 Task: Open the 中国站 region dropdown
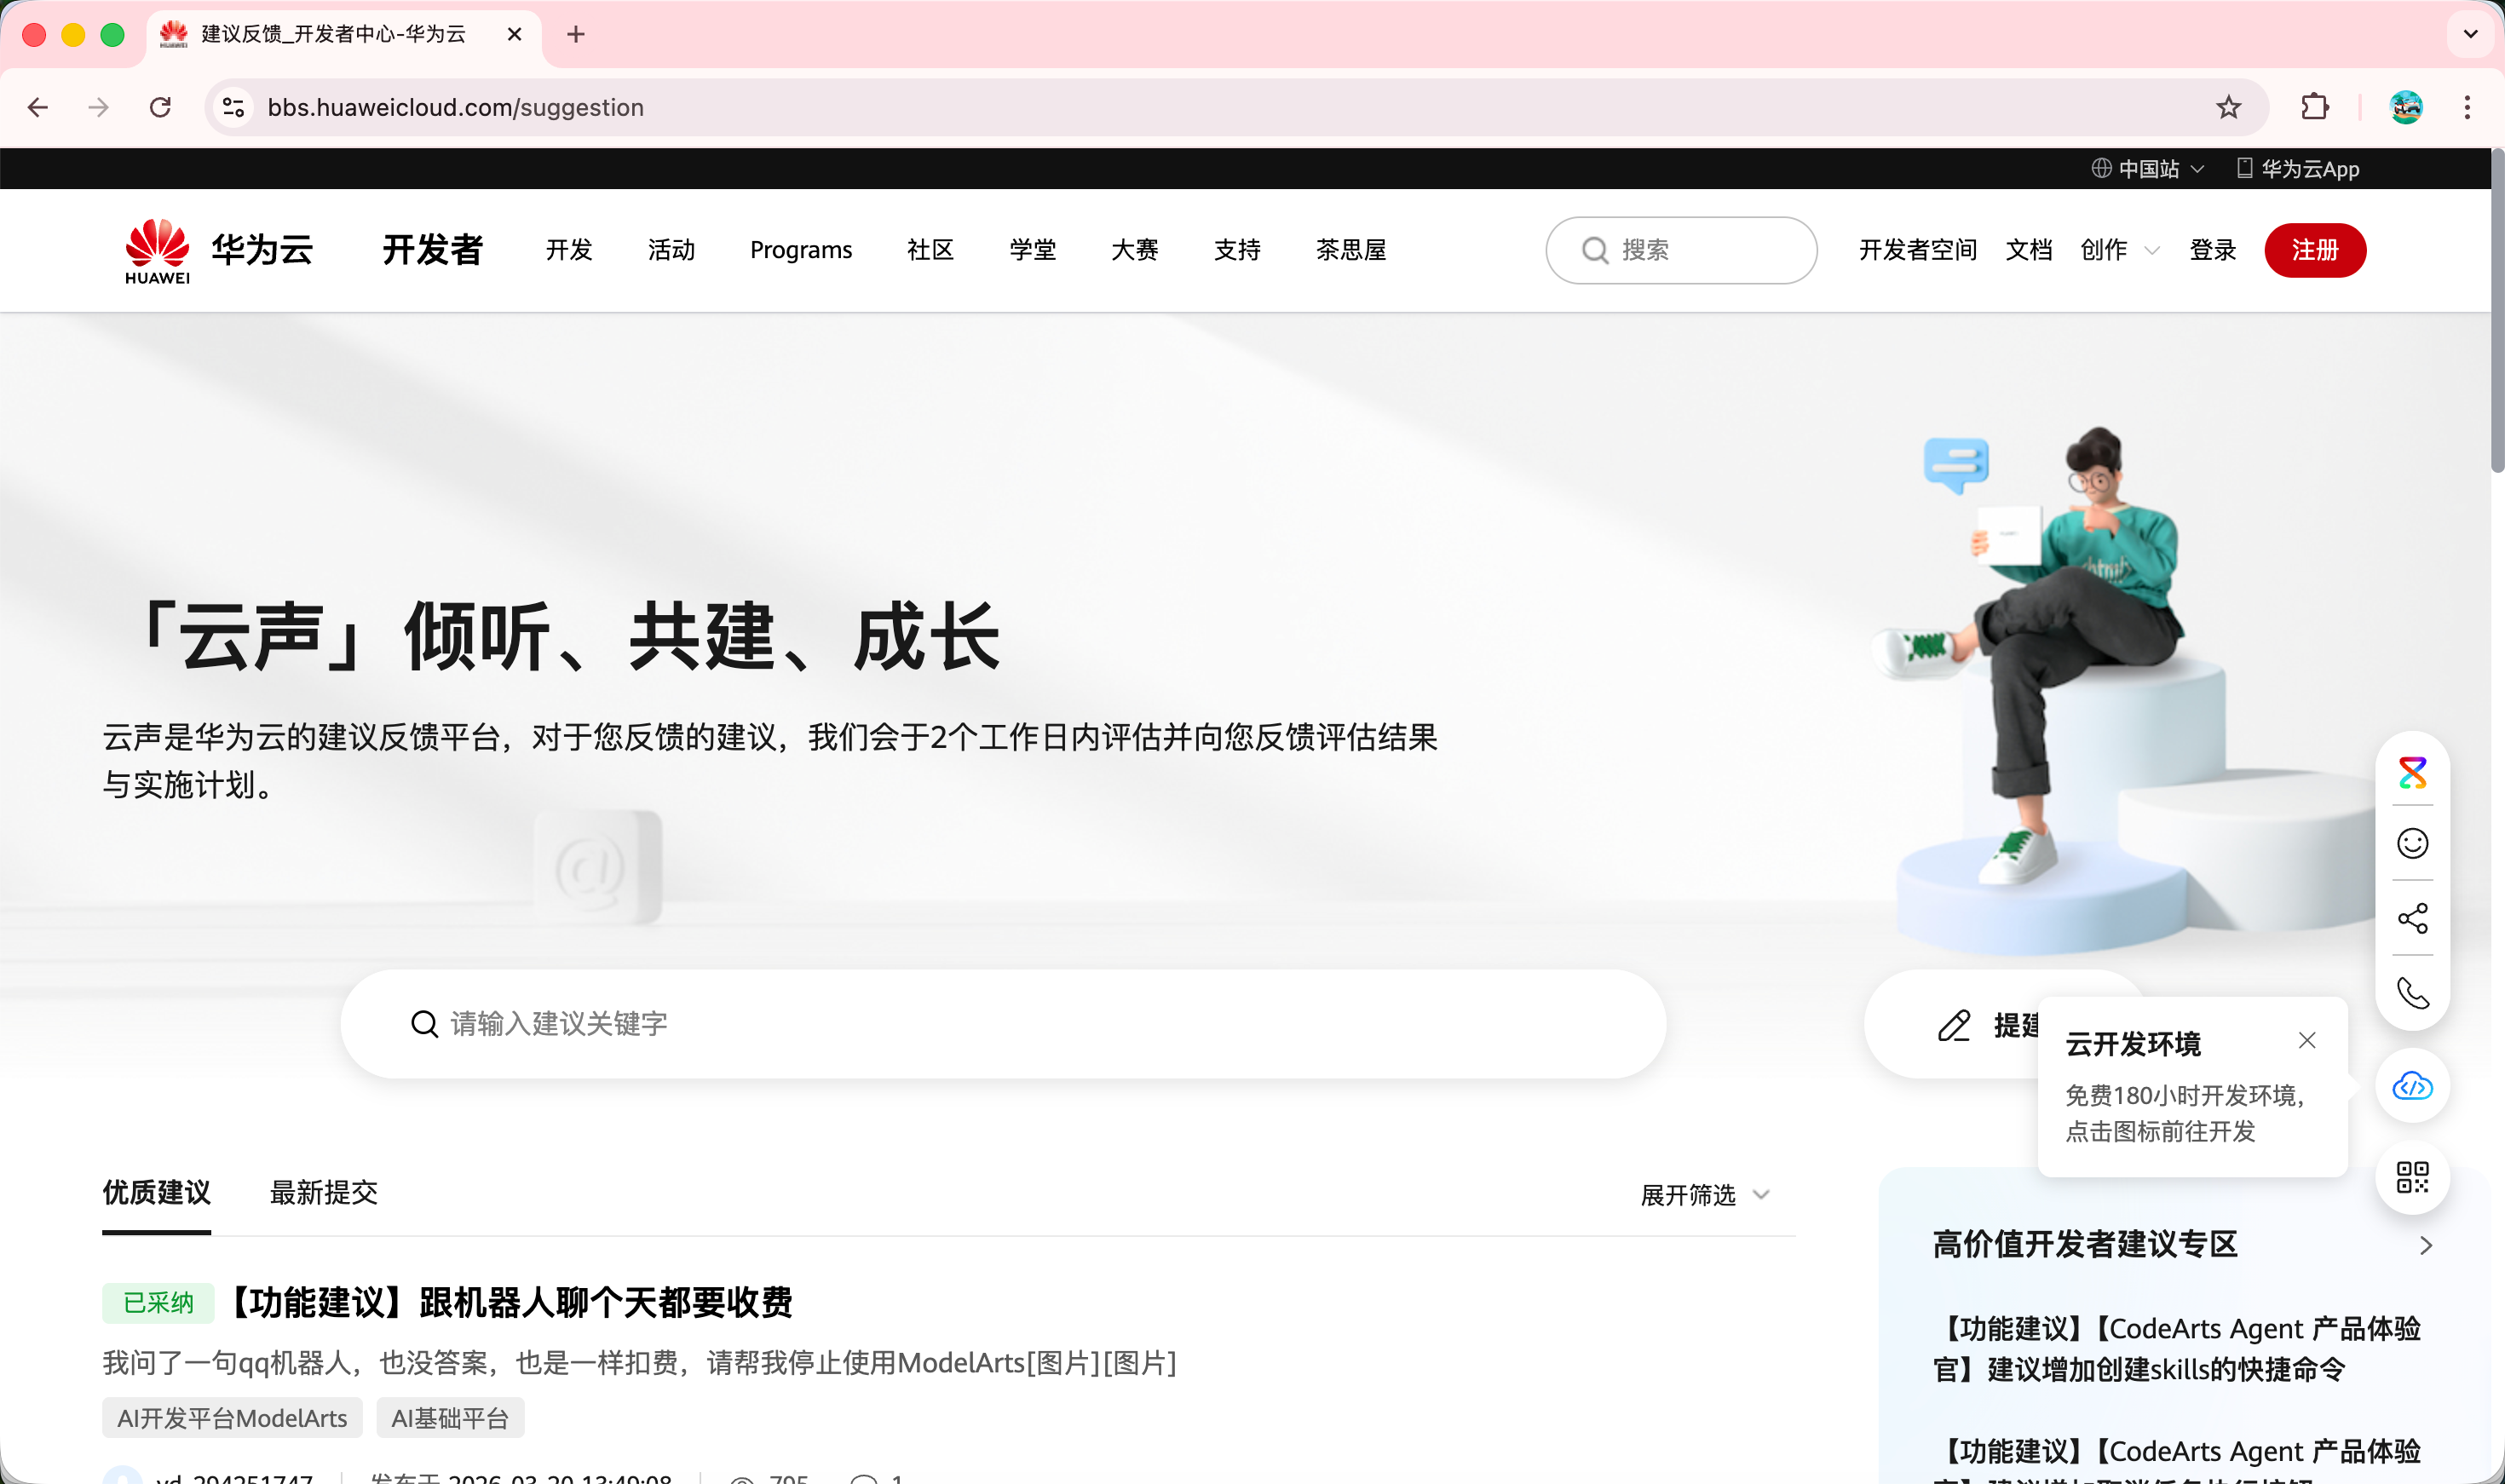(2147, 169)
